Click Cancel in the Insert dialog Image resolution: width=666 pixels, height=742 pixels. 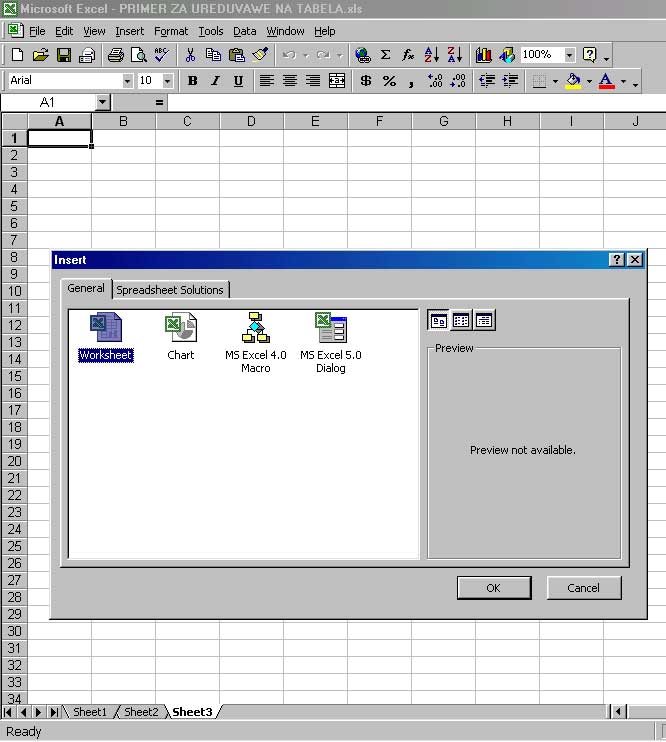point(584,588)
